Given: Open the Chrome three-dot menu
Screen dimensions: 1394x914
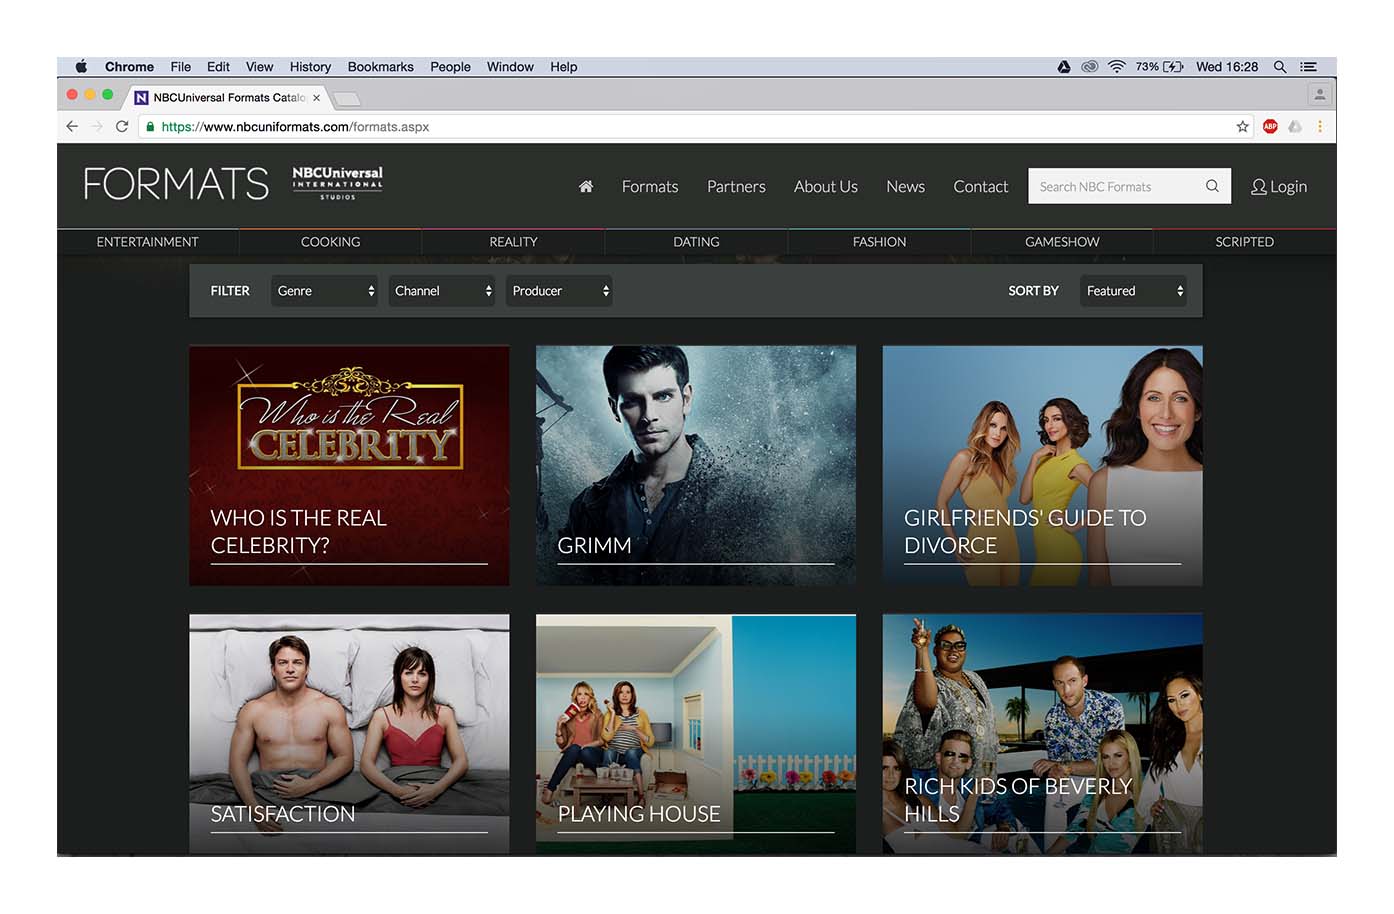Looking at the screenshot, I should point(1320,126).
